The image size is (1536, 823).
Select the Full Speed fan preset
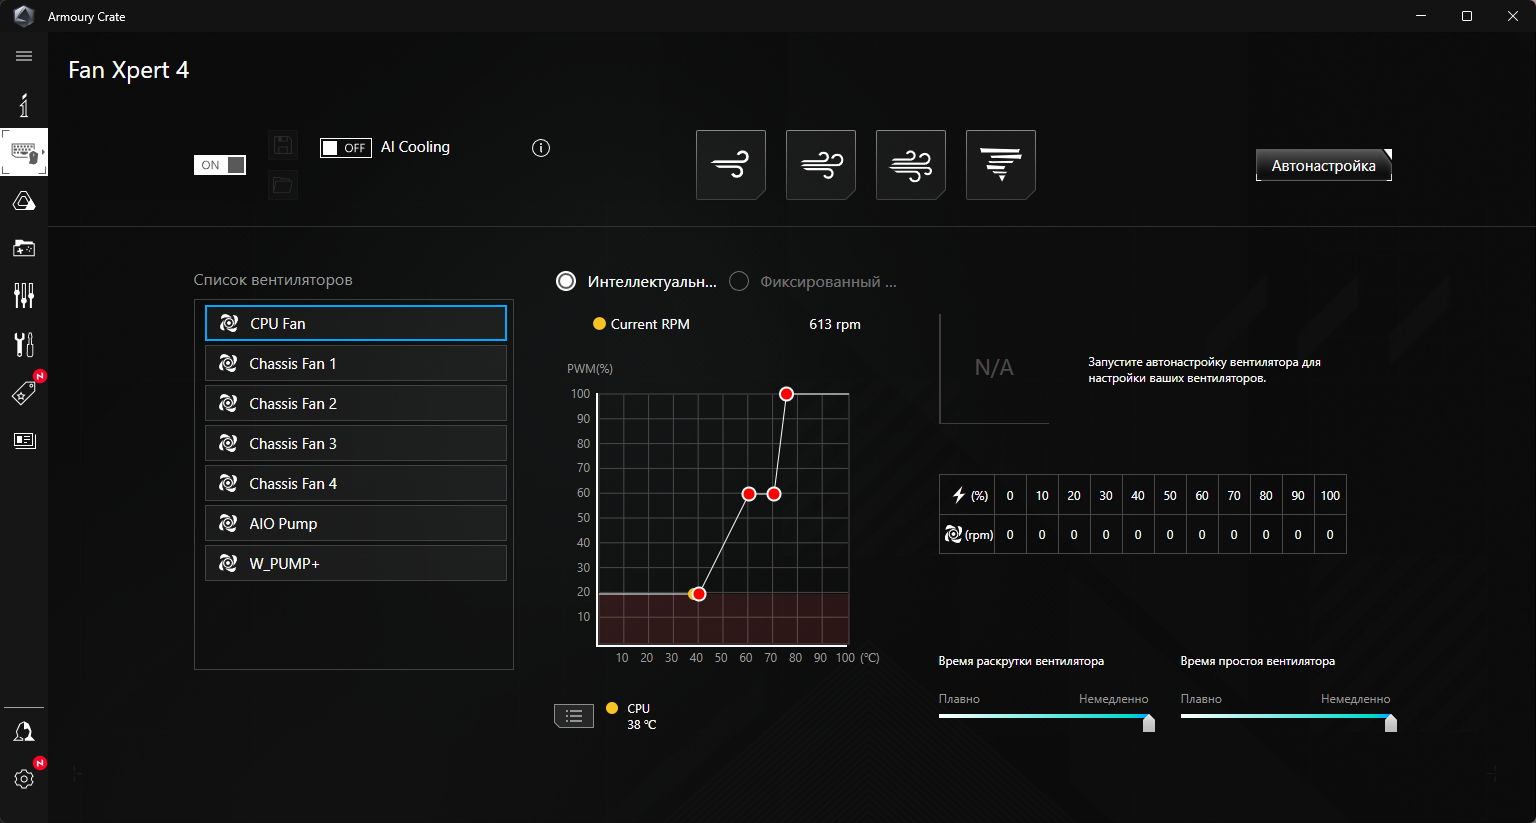pyautogui.click(x=1001, y=165)
